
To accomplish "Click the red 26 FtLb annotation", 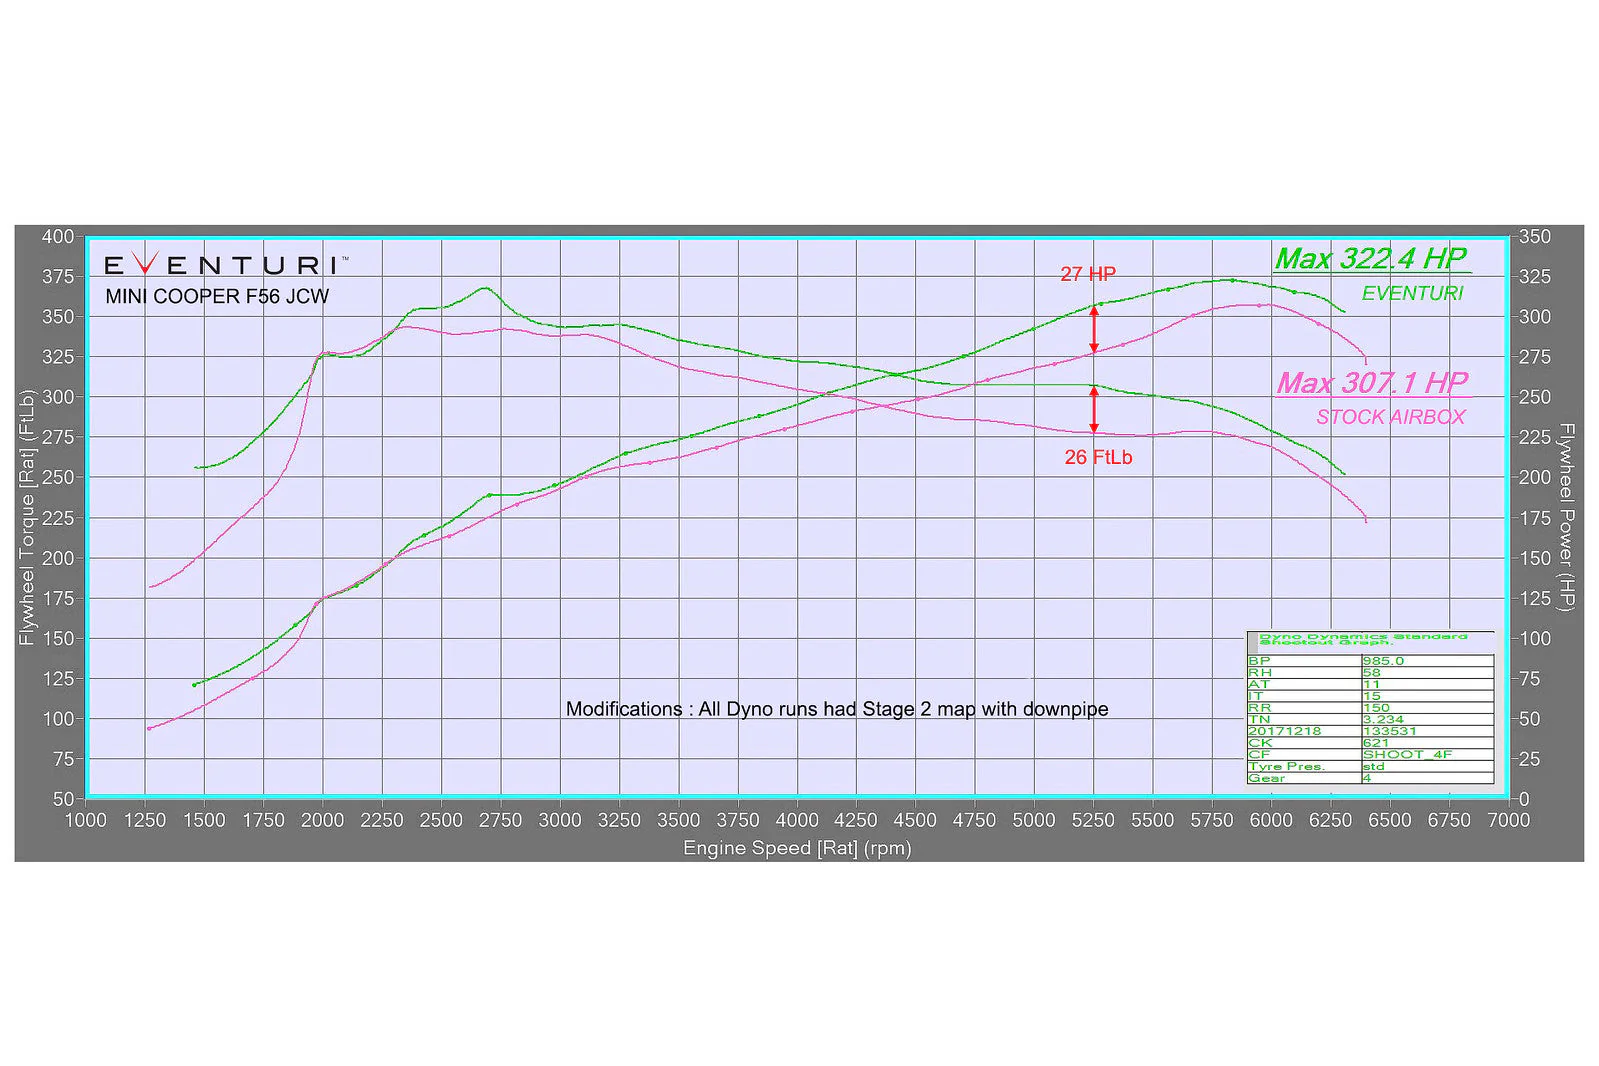I will pos(1098,457).
